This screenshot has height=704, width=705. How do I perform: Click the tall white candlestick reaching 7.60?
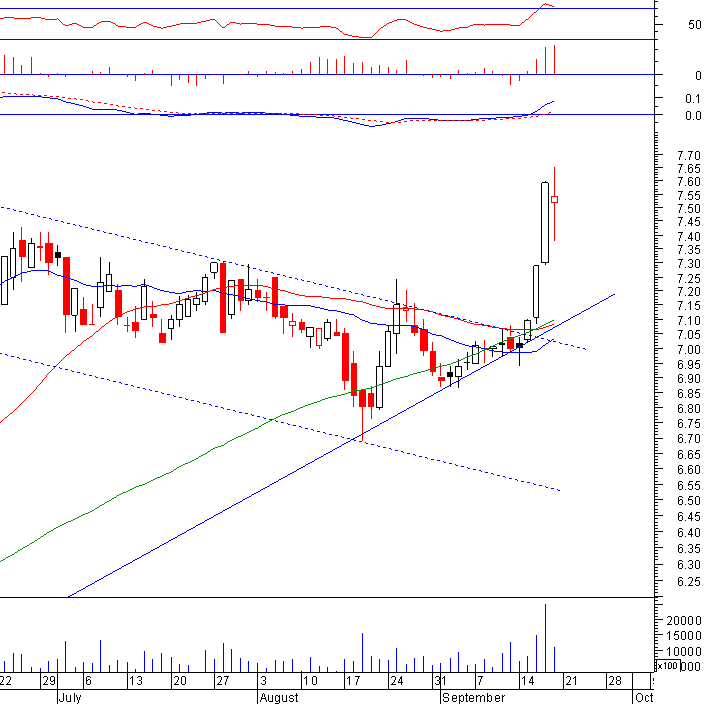pos(545,223)
